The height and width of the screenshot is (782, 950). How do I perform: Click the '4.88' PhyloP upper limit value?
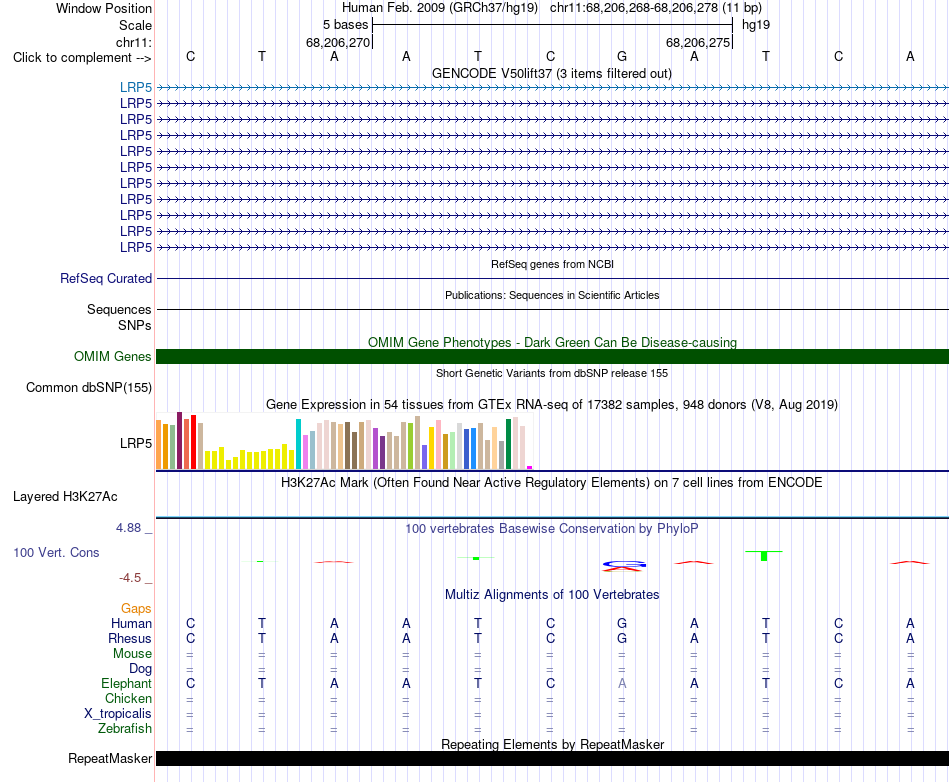(128, 528)
